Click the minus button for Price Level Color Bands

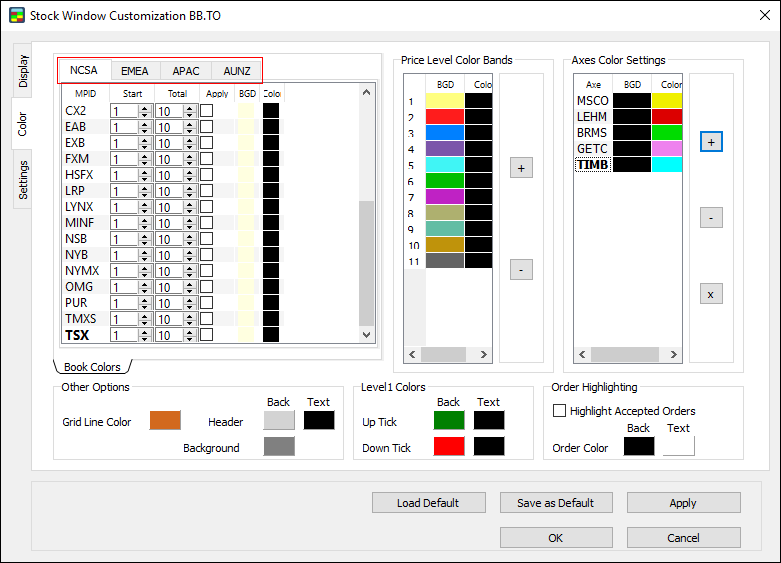tap(521, 269)
